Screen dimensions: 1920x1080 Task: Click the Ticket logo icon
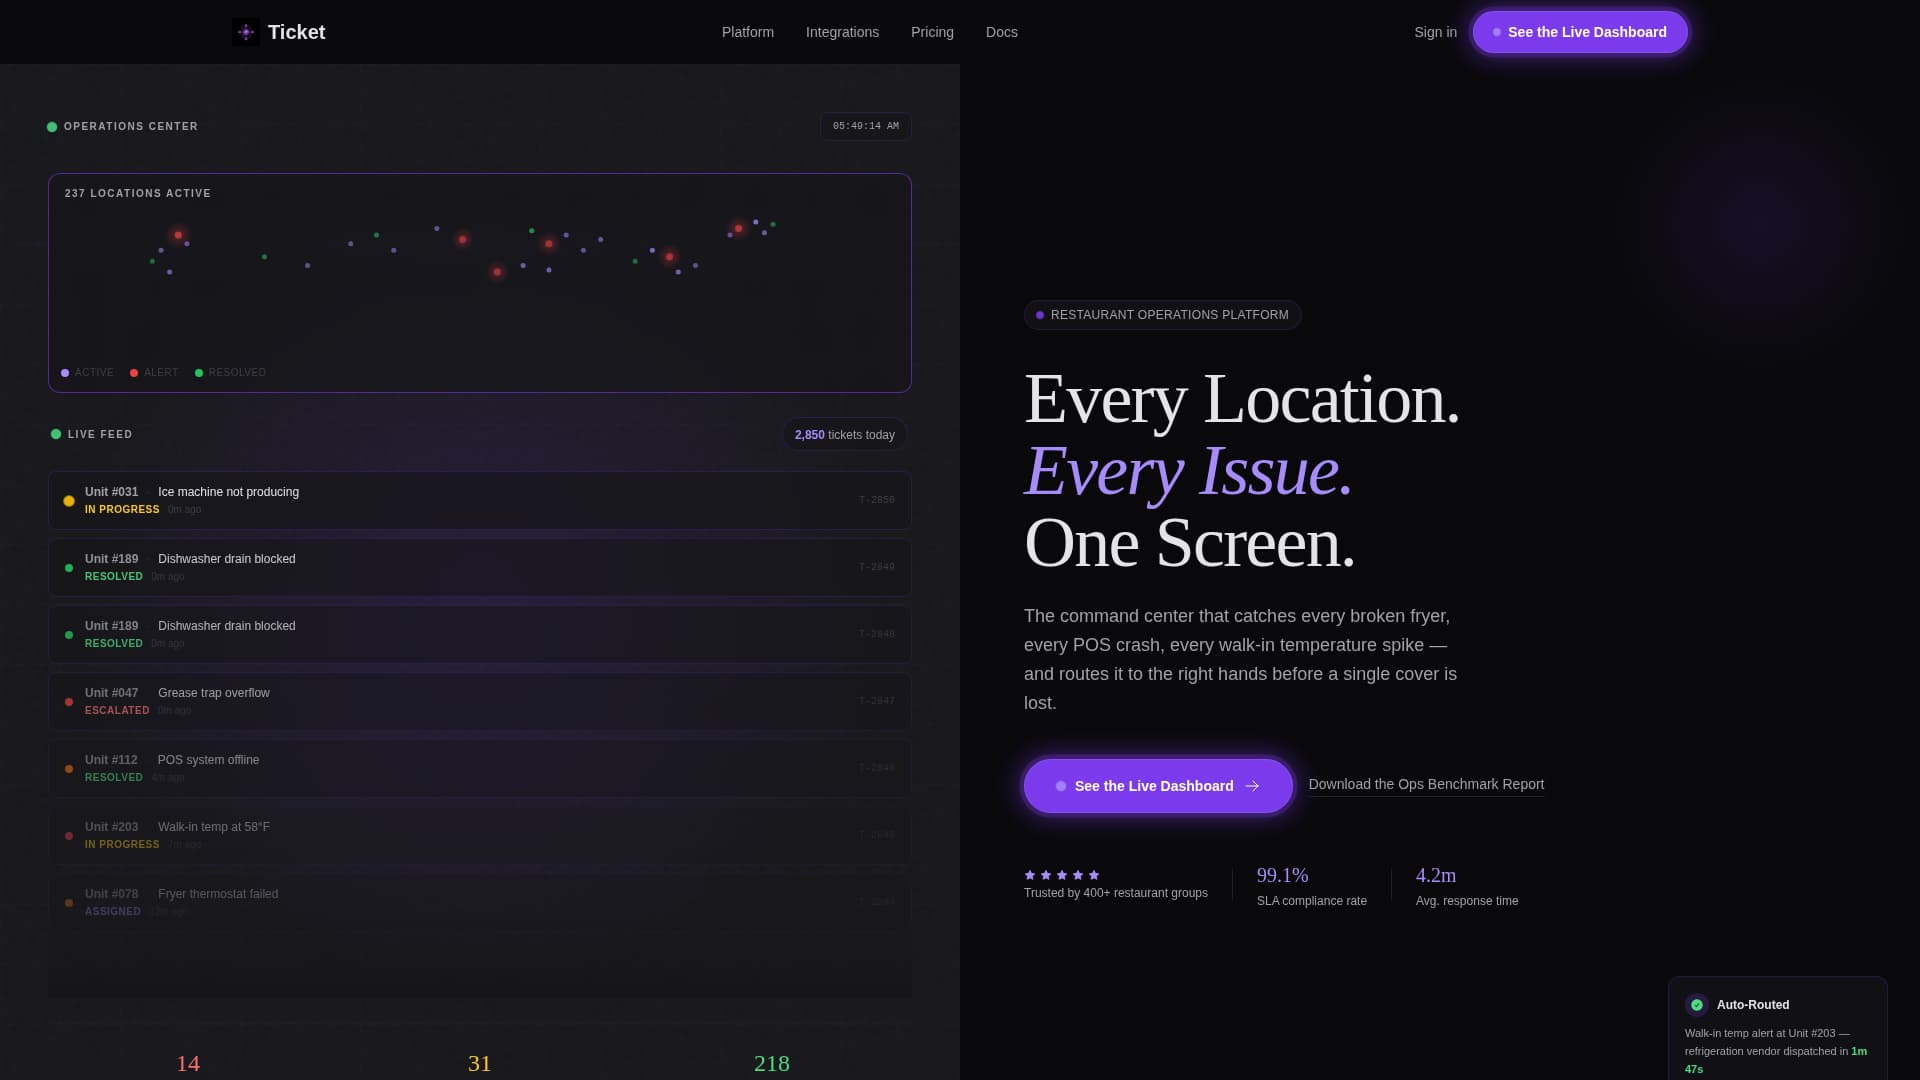[x=246, y=32]
